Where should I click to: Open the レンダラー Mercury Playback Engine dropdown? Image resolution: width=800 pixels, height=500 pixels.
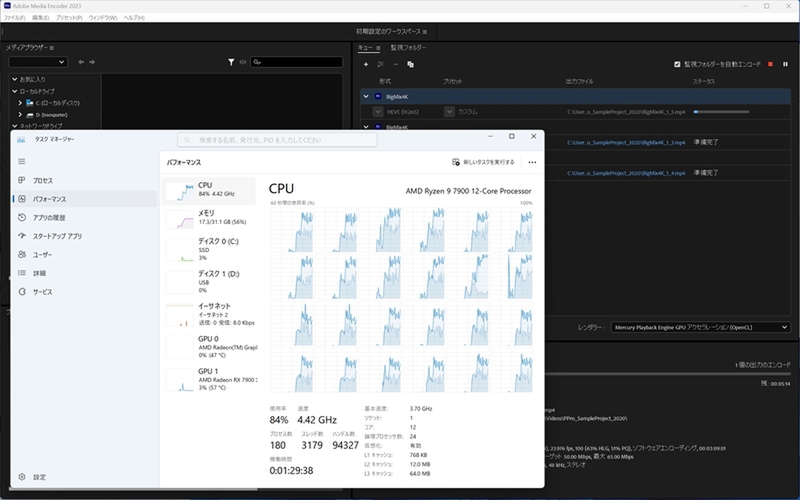700,327
